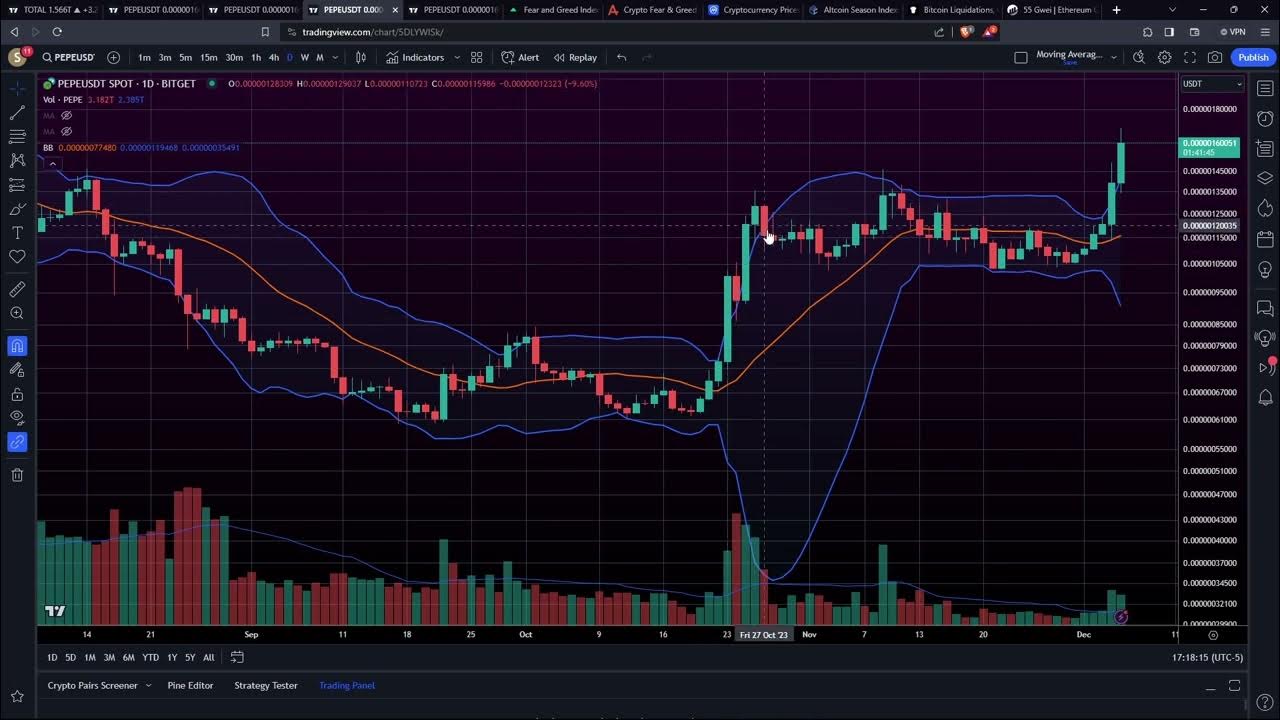
Task: Open the quick search magnifier icon
Action: point(1138,57)
